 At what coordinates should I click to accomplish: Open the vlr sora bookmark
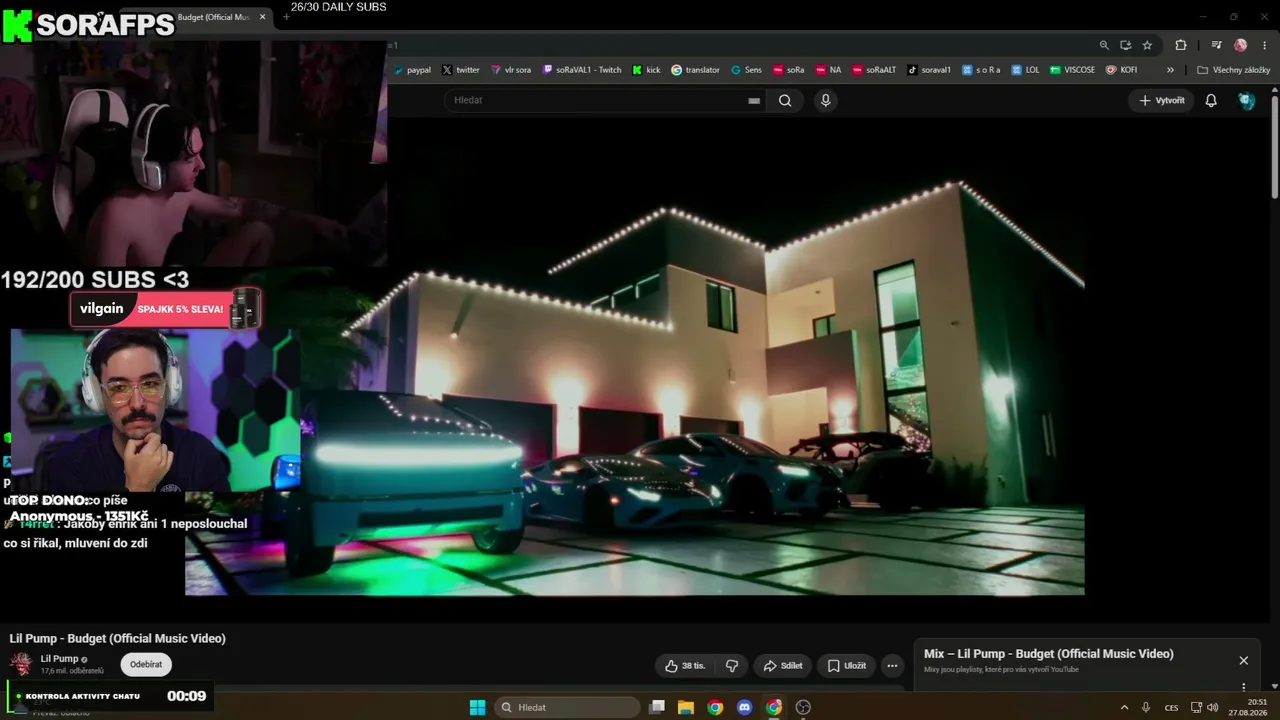point(511,70)
